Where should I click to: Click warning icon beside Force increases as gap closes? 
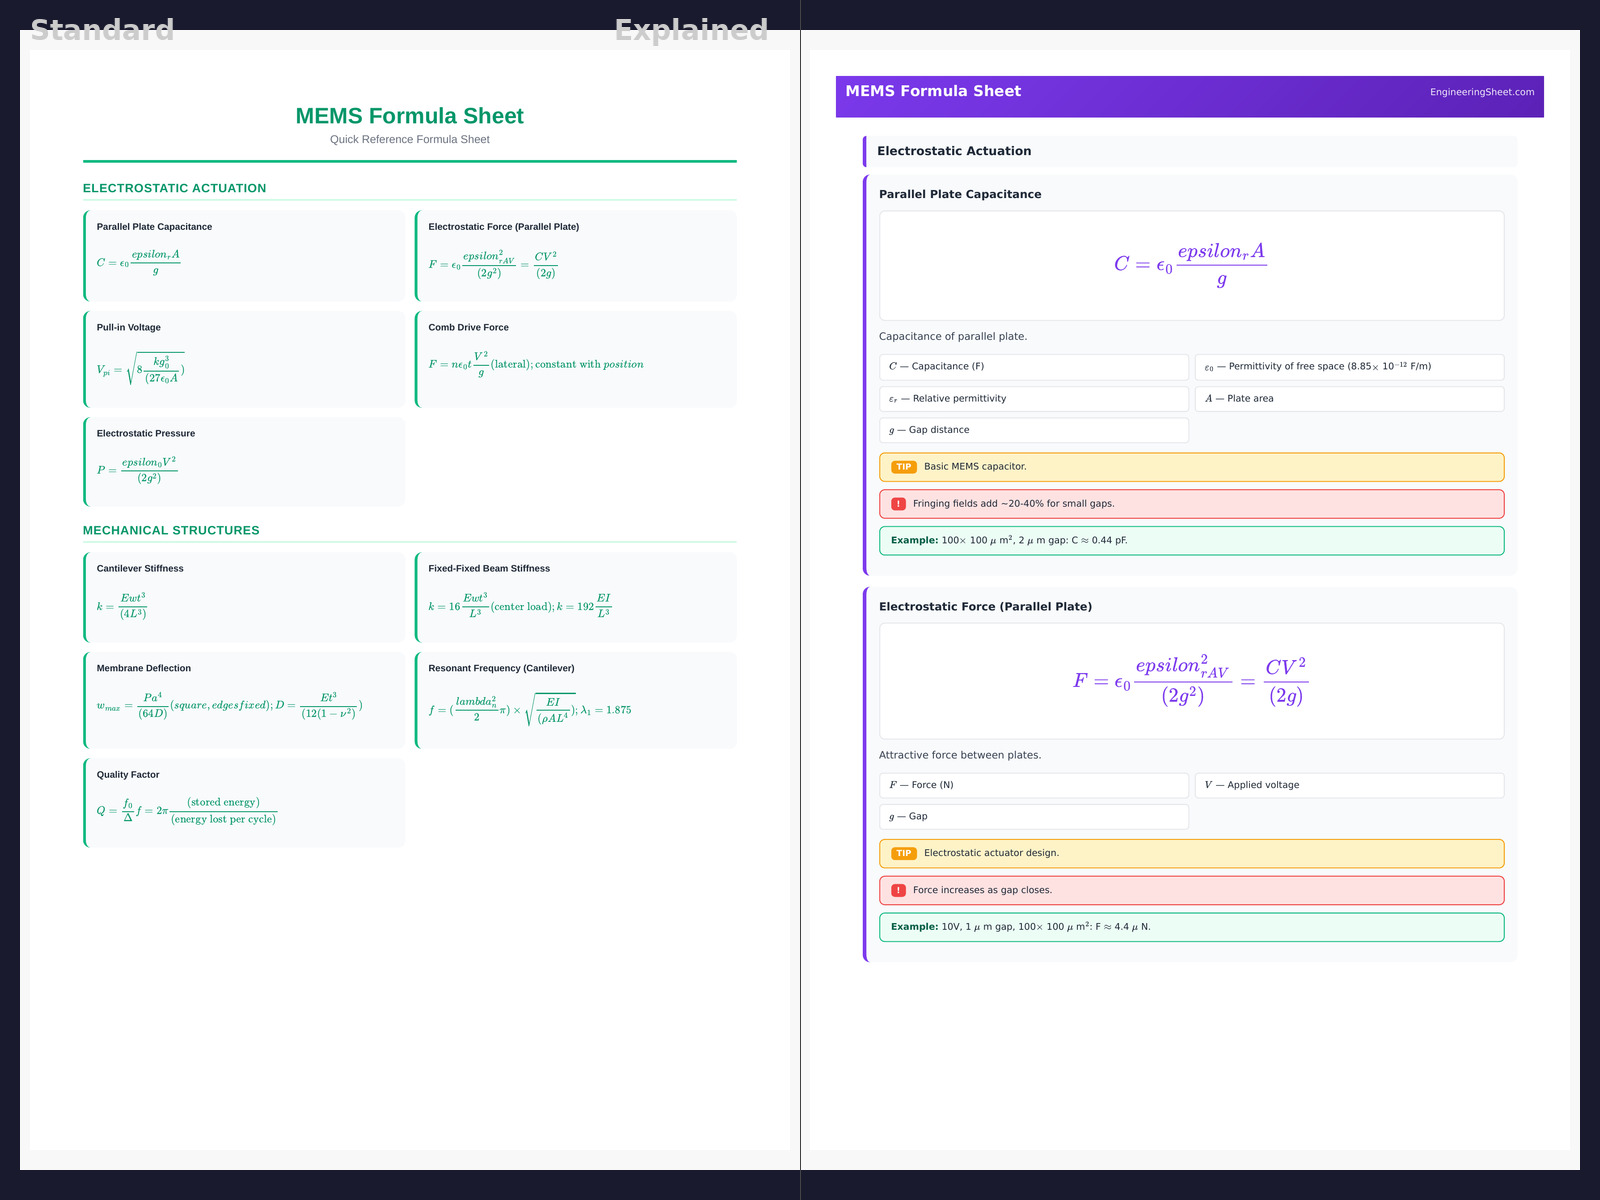coord(898,891)
